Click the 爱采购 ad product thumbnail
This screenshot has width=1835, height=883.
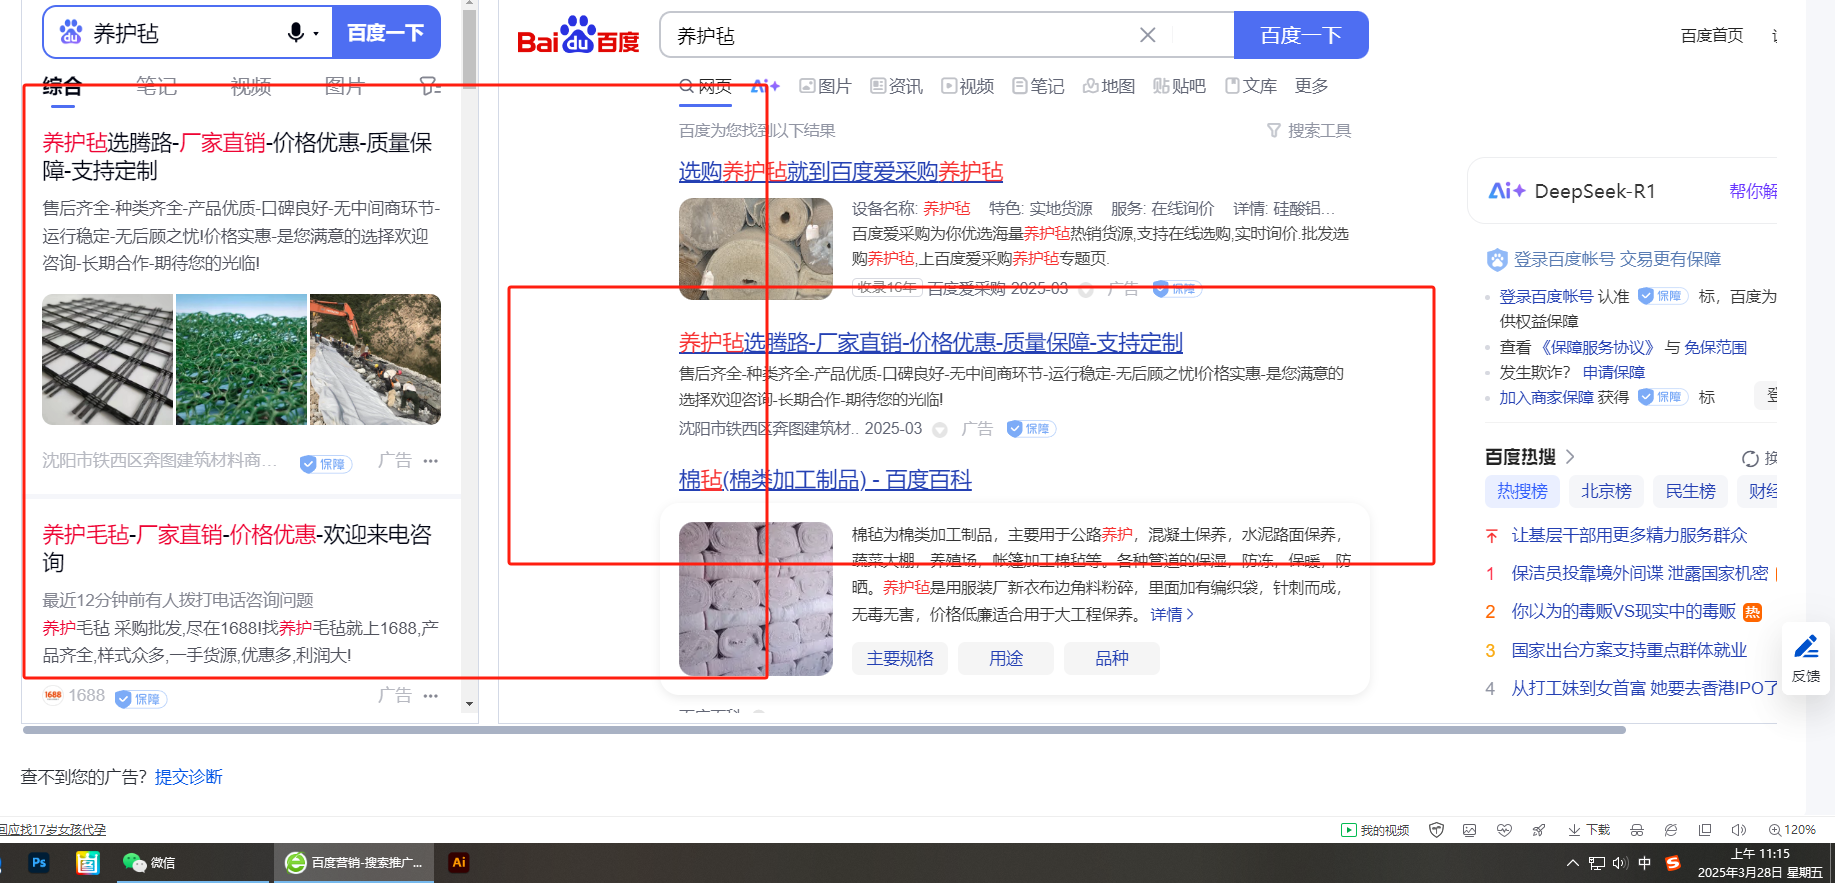[x=756, y=249]
